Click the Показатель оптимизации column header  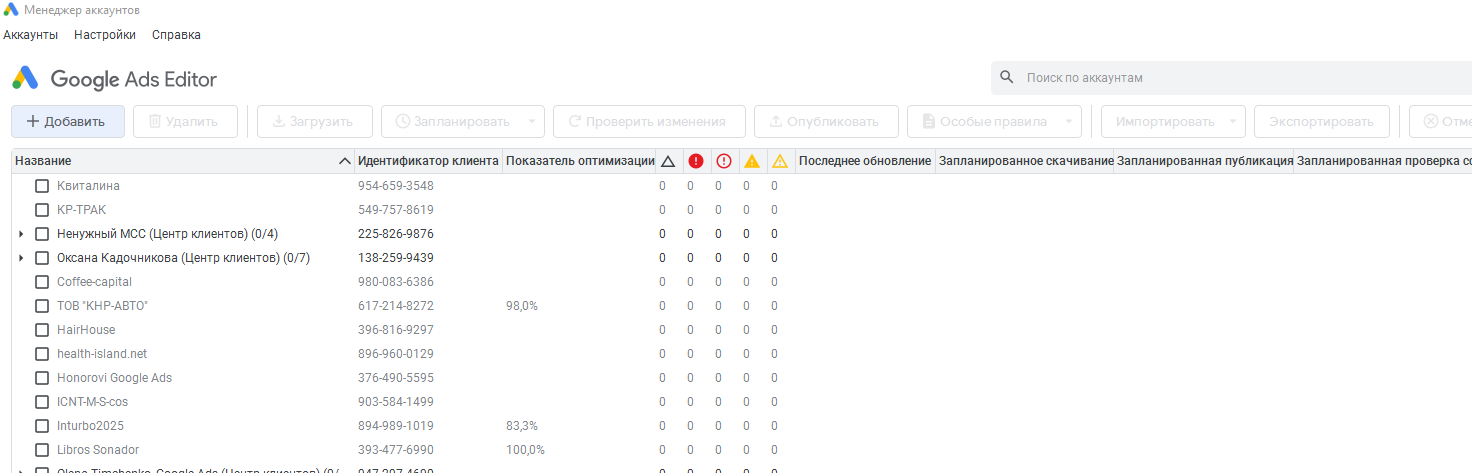pyautogui.click(x=579, y=161)
